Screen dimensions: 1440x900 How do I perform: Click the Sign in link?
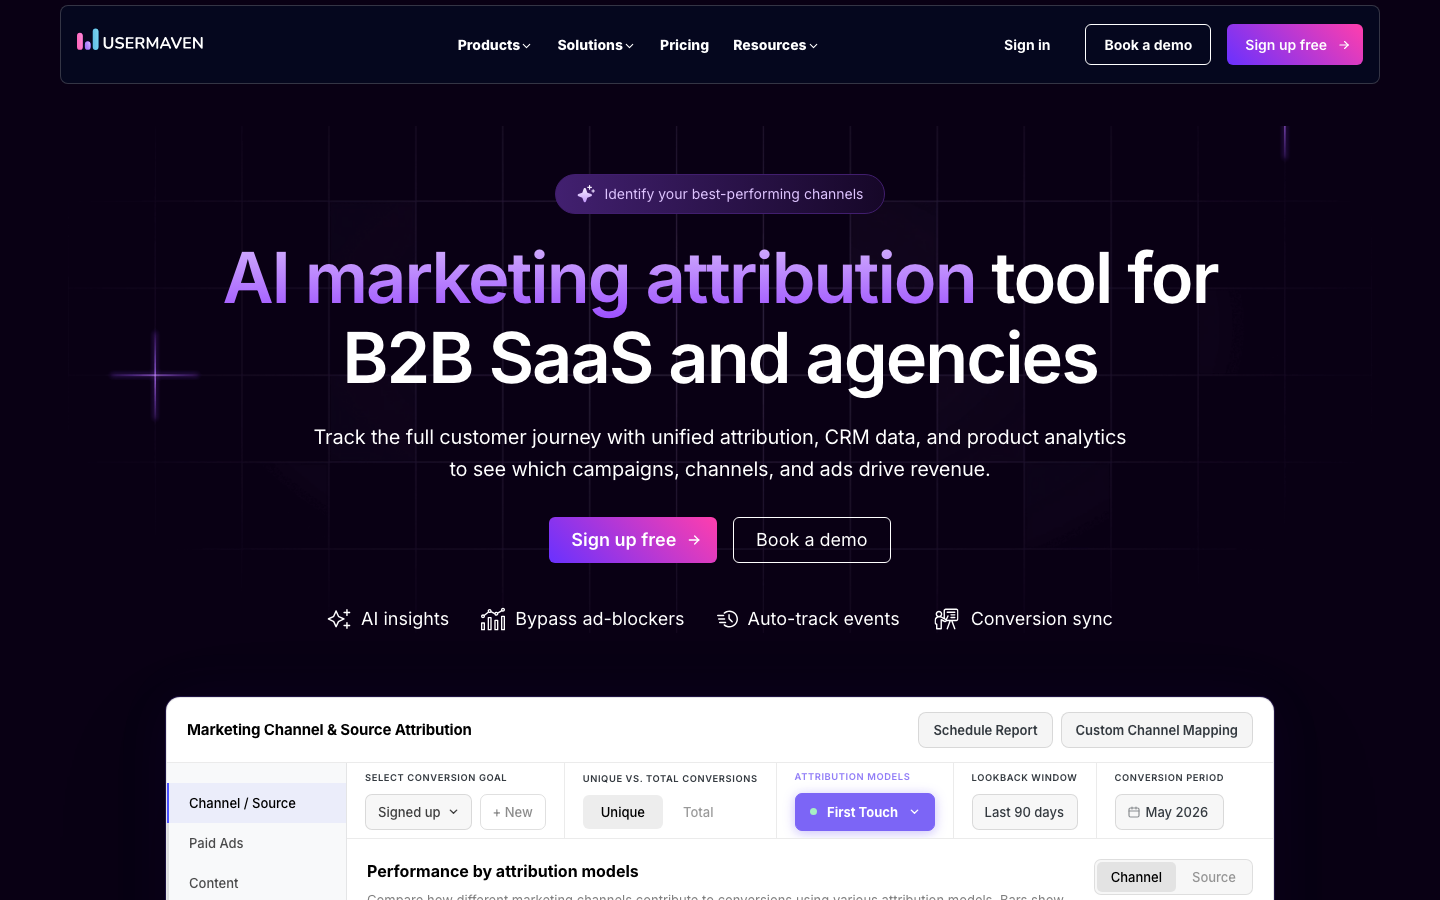1027,45
